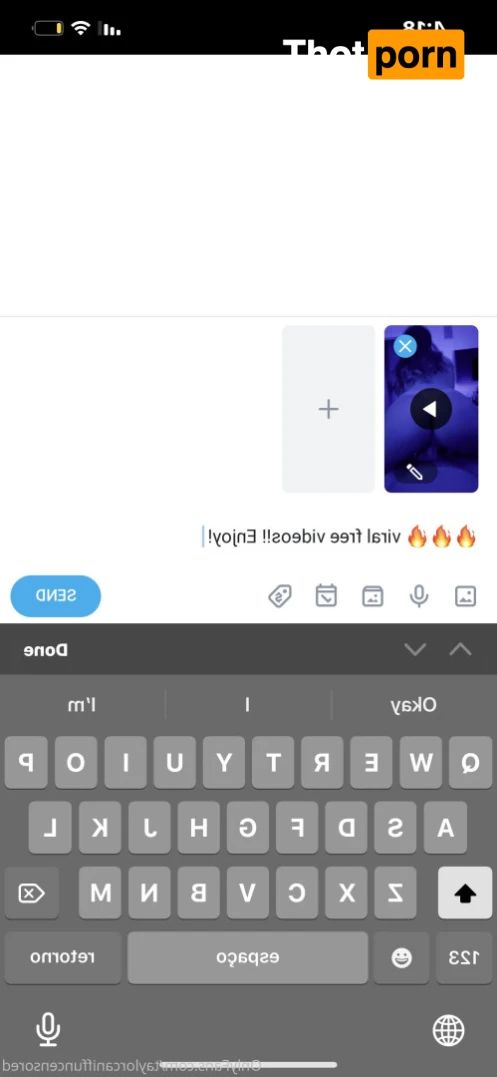Screen dimensions: 497x1077
Task: Tap the down chevron above keyboard
Action: [415, 649]
